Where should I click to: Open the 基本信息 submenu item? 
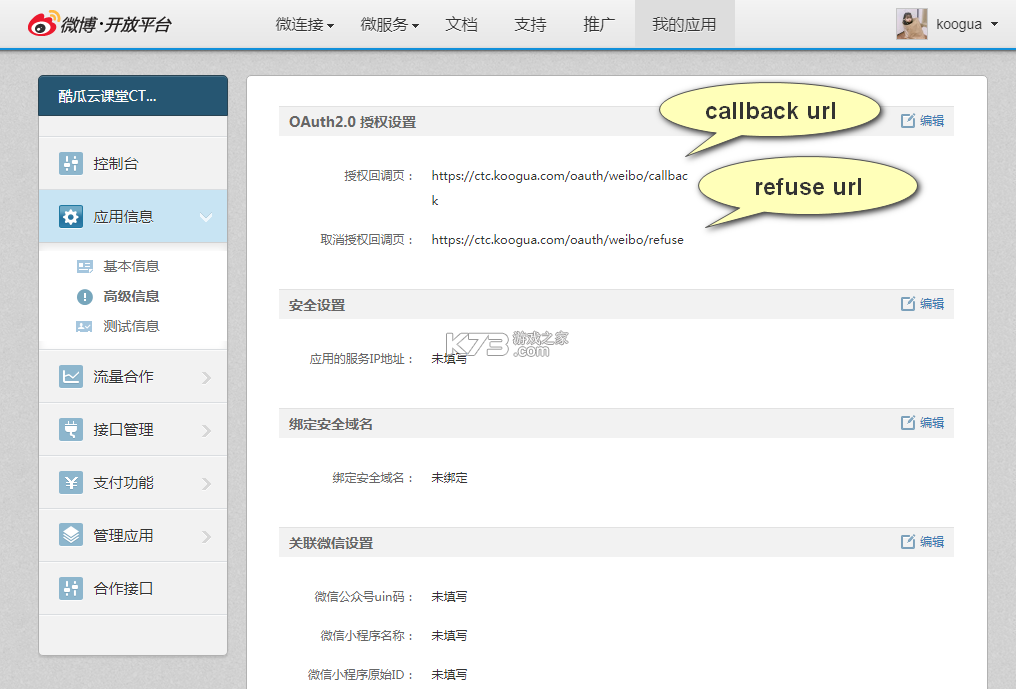click(x=131, y=266)
